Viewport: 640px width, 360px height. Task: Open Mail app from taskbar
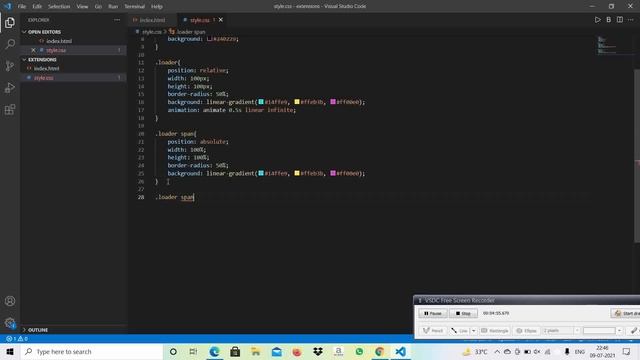(x=276, y=351)
